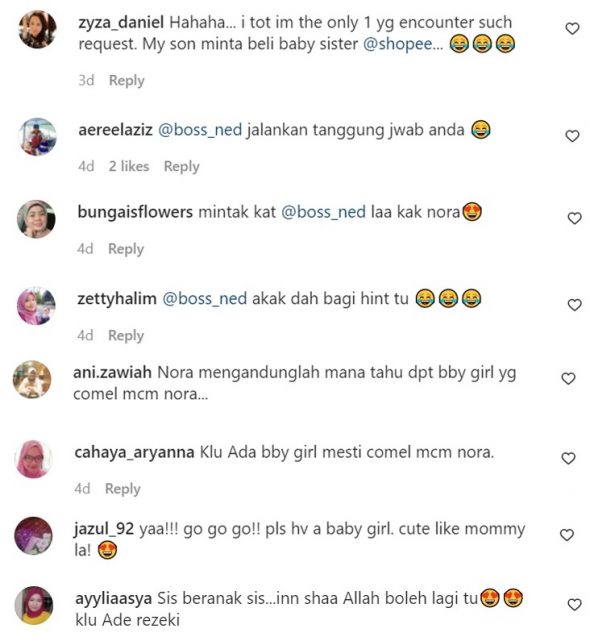This screenshot has width=590, height=641.
Task: Heart the jazul_92 comment
Action: coord(566,534)
